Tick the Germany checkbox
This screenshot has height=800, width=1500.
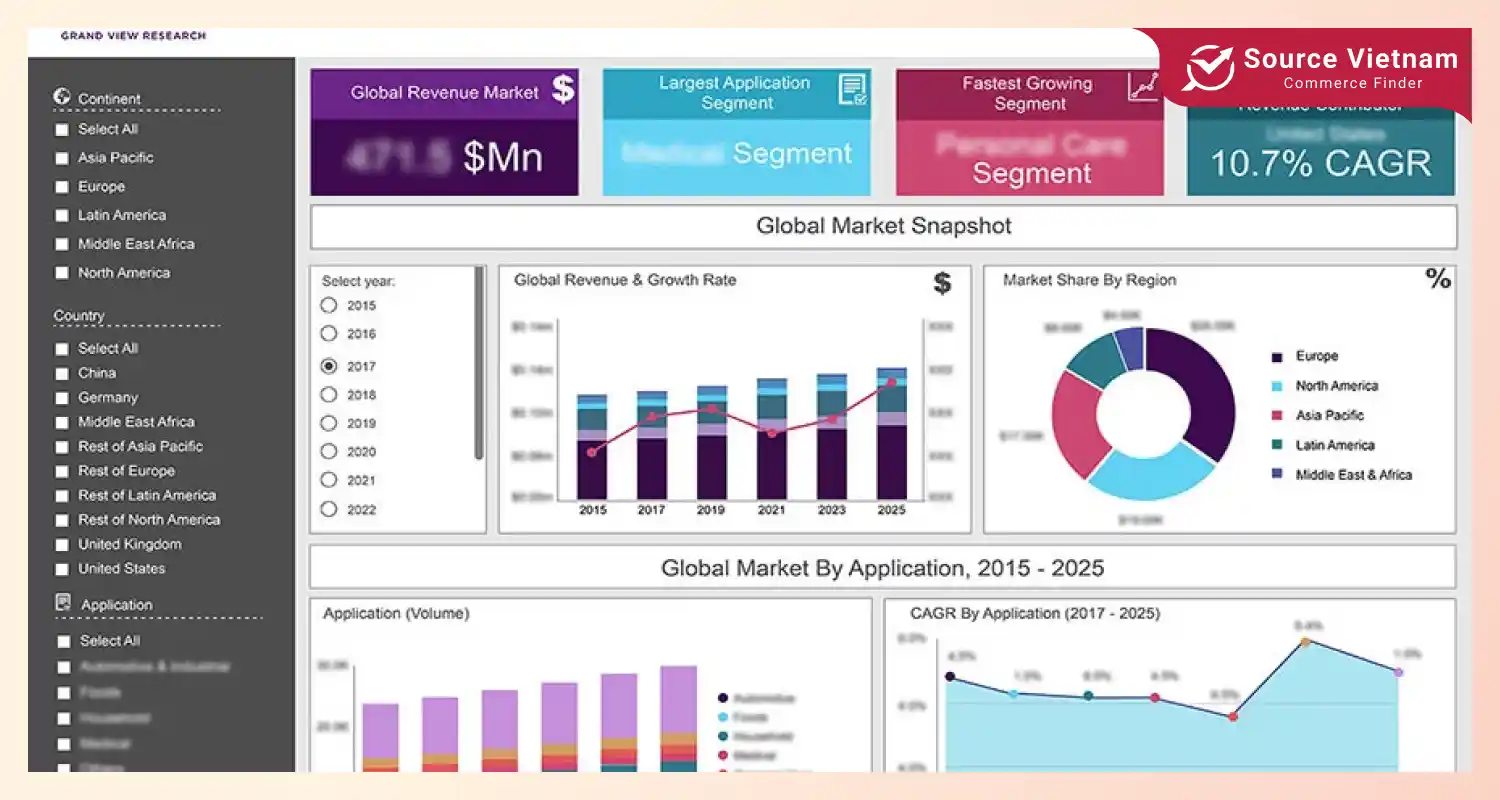(x=62, y=398)
